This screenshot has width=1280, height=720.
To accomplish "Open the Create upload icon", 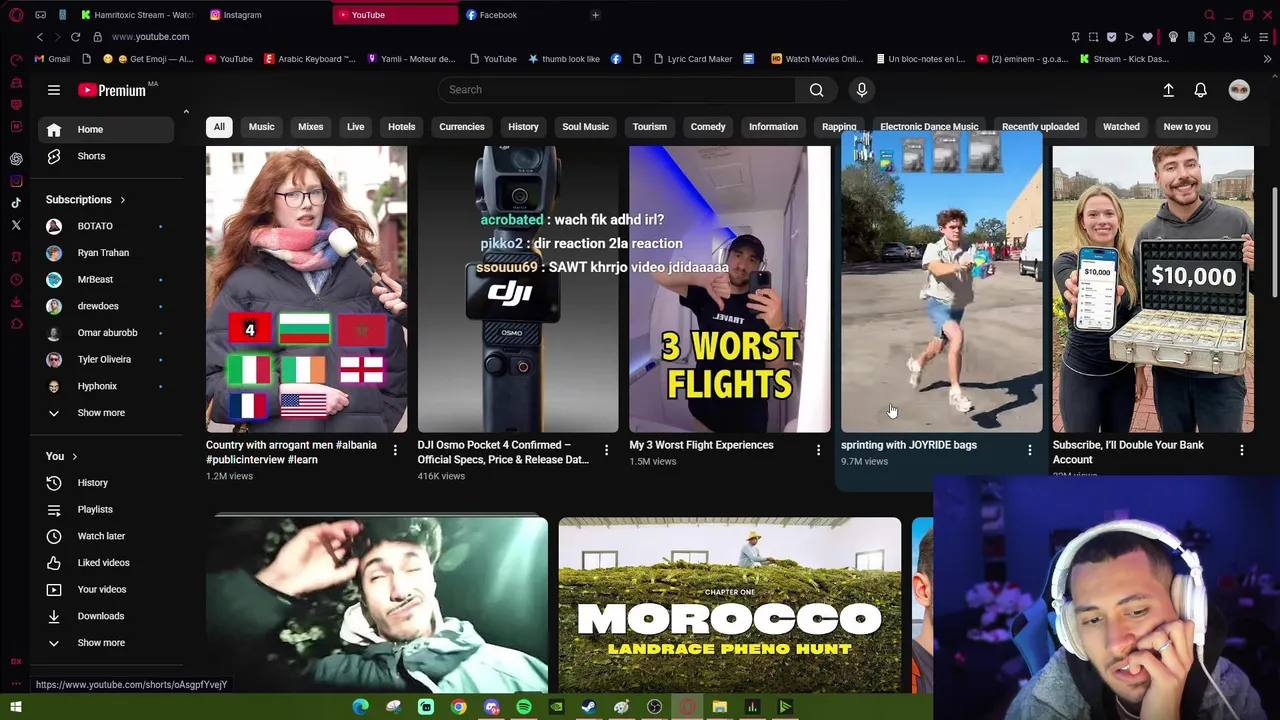I will pos(1168,90).
